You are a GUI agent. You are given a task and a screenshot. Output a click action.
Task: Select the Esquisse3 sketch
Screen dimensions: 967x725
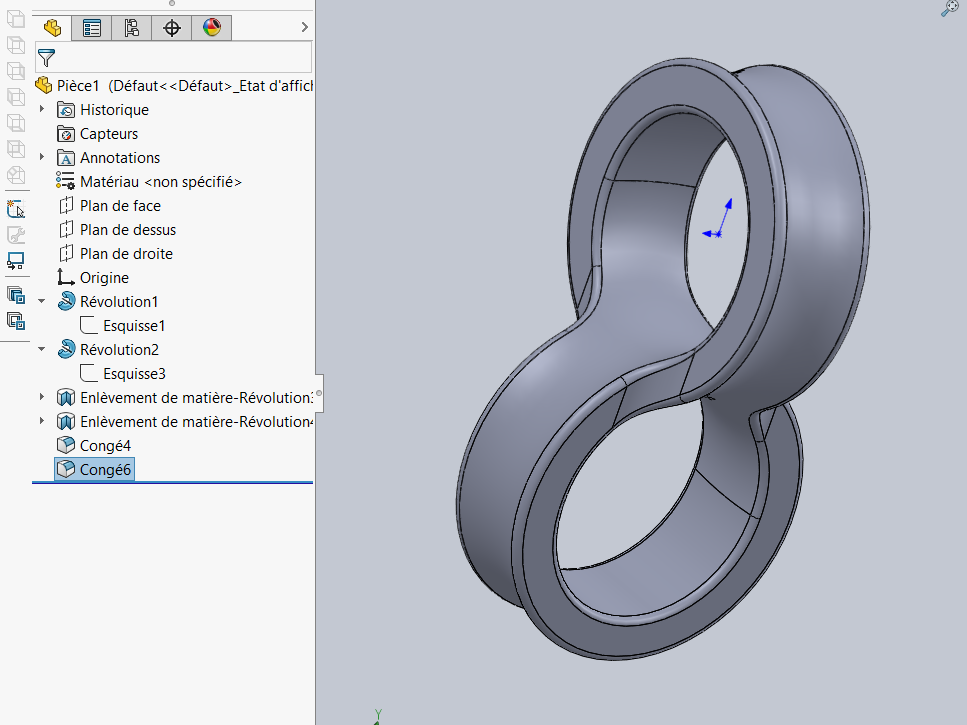pos(134,373)
